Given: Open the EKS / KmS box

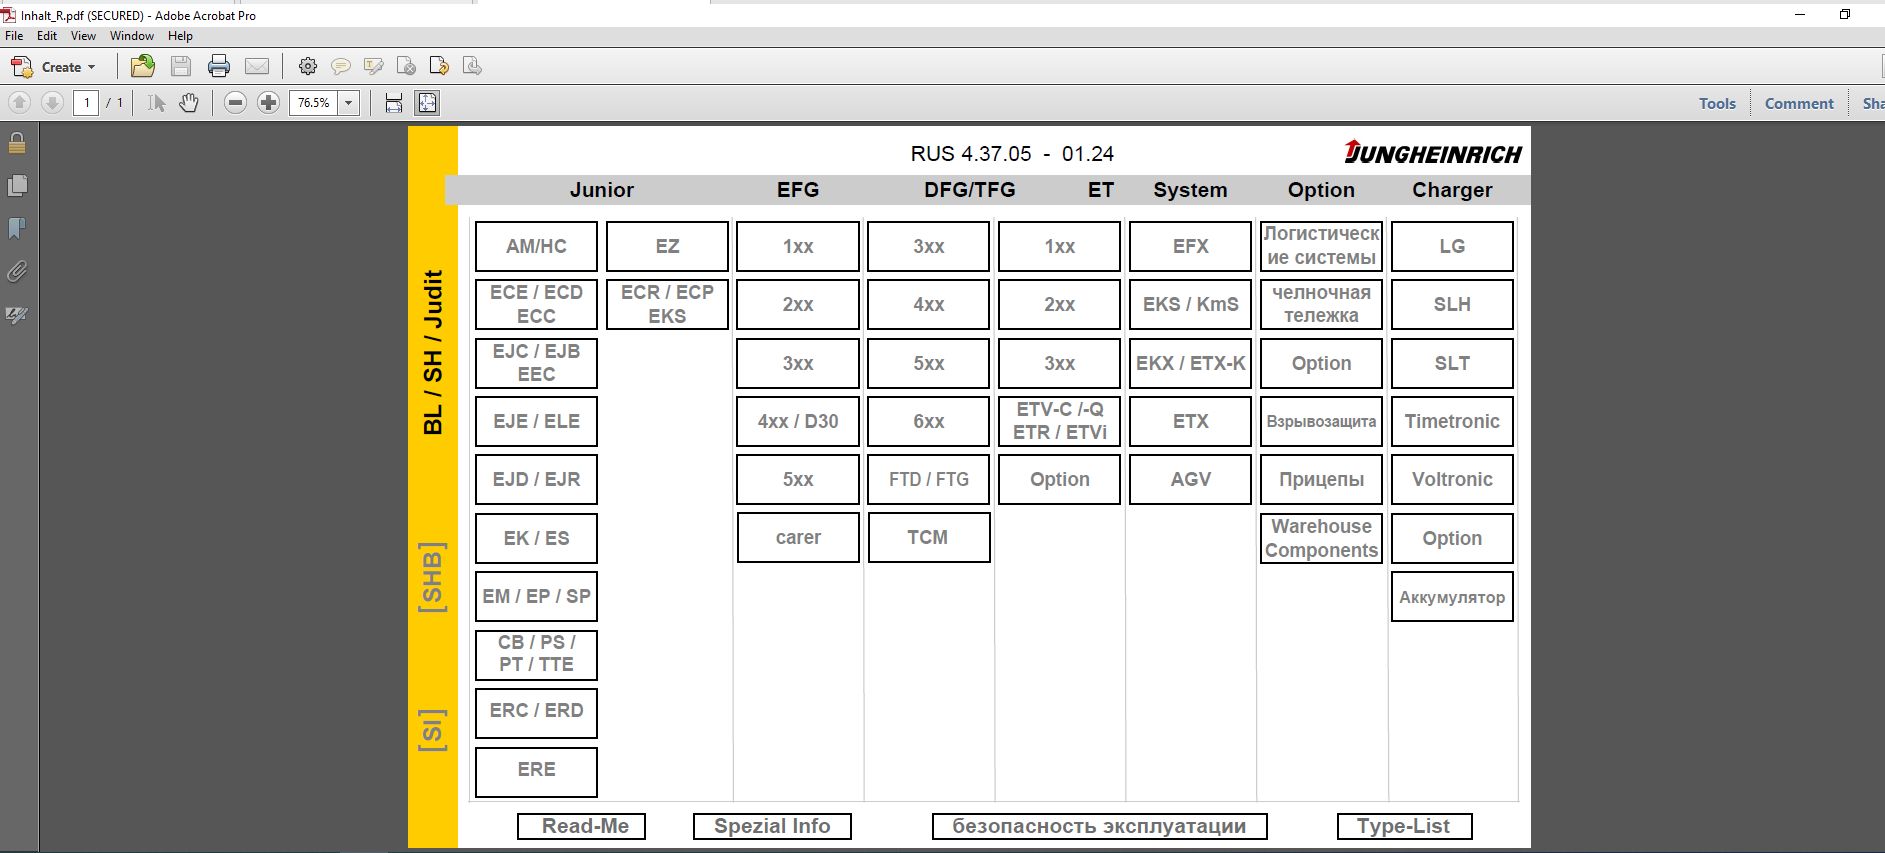Looking at the screenshot, I should (x=1190, y=304).
